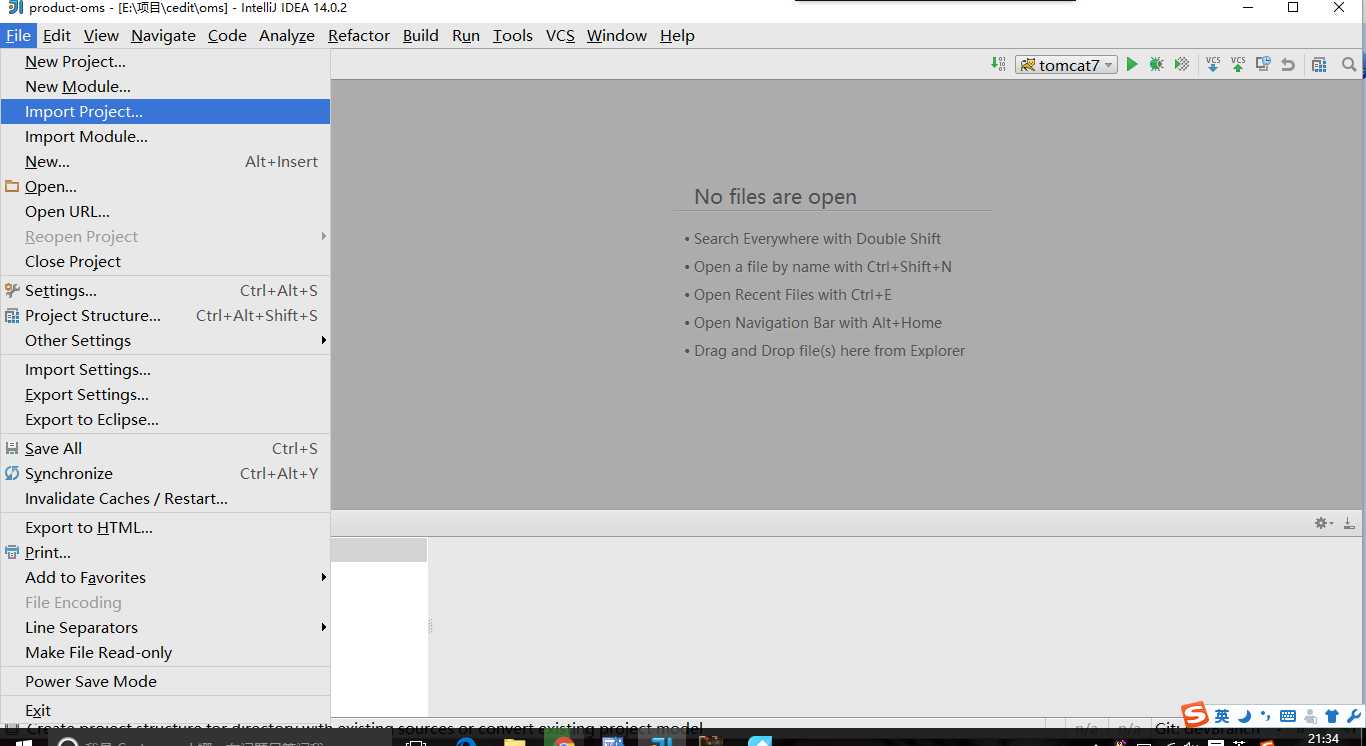Open the Build menu

[x=421, y=35]
